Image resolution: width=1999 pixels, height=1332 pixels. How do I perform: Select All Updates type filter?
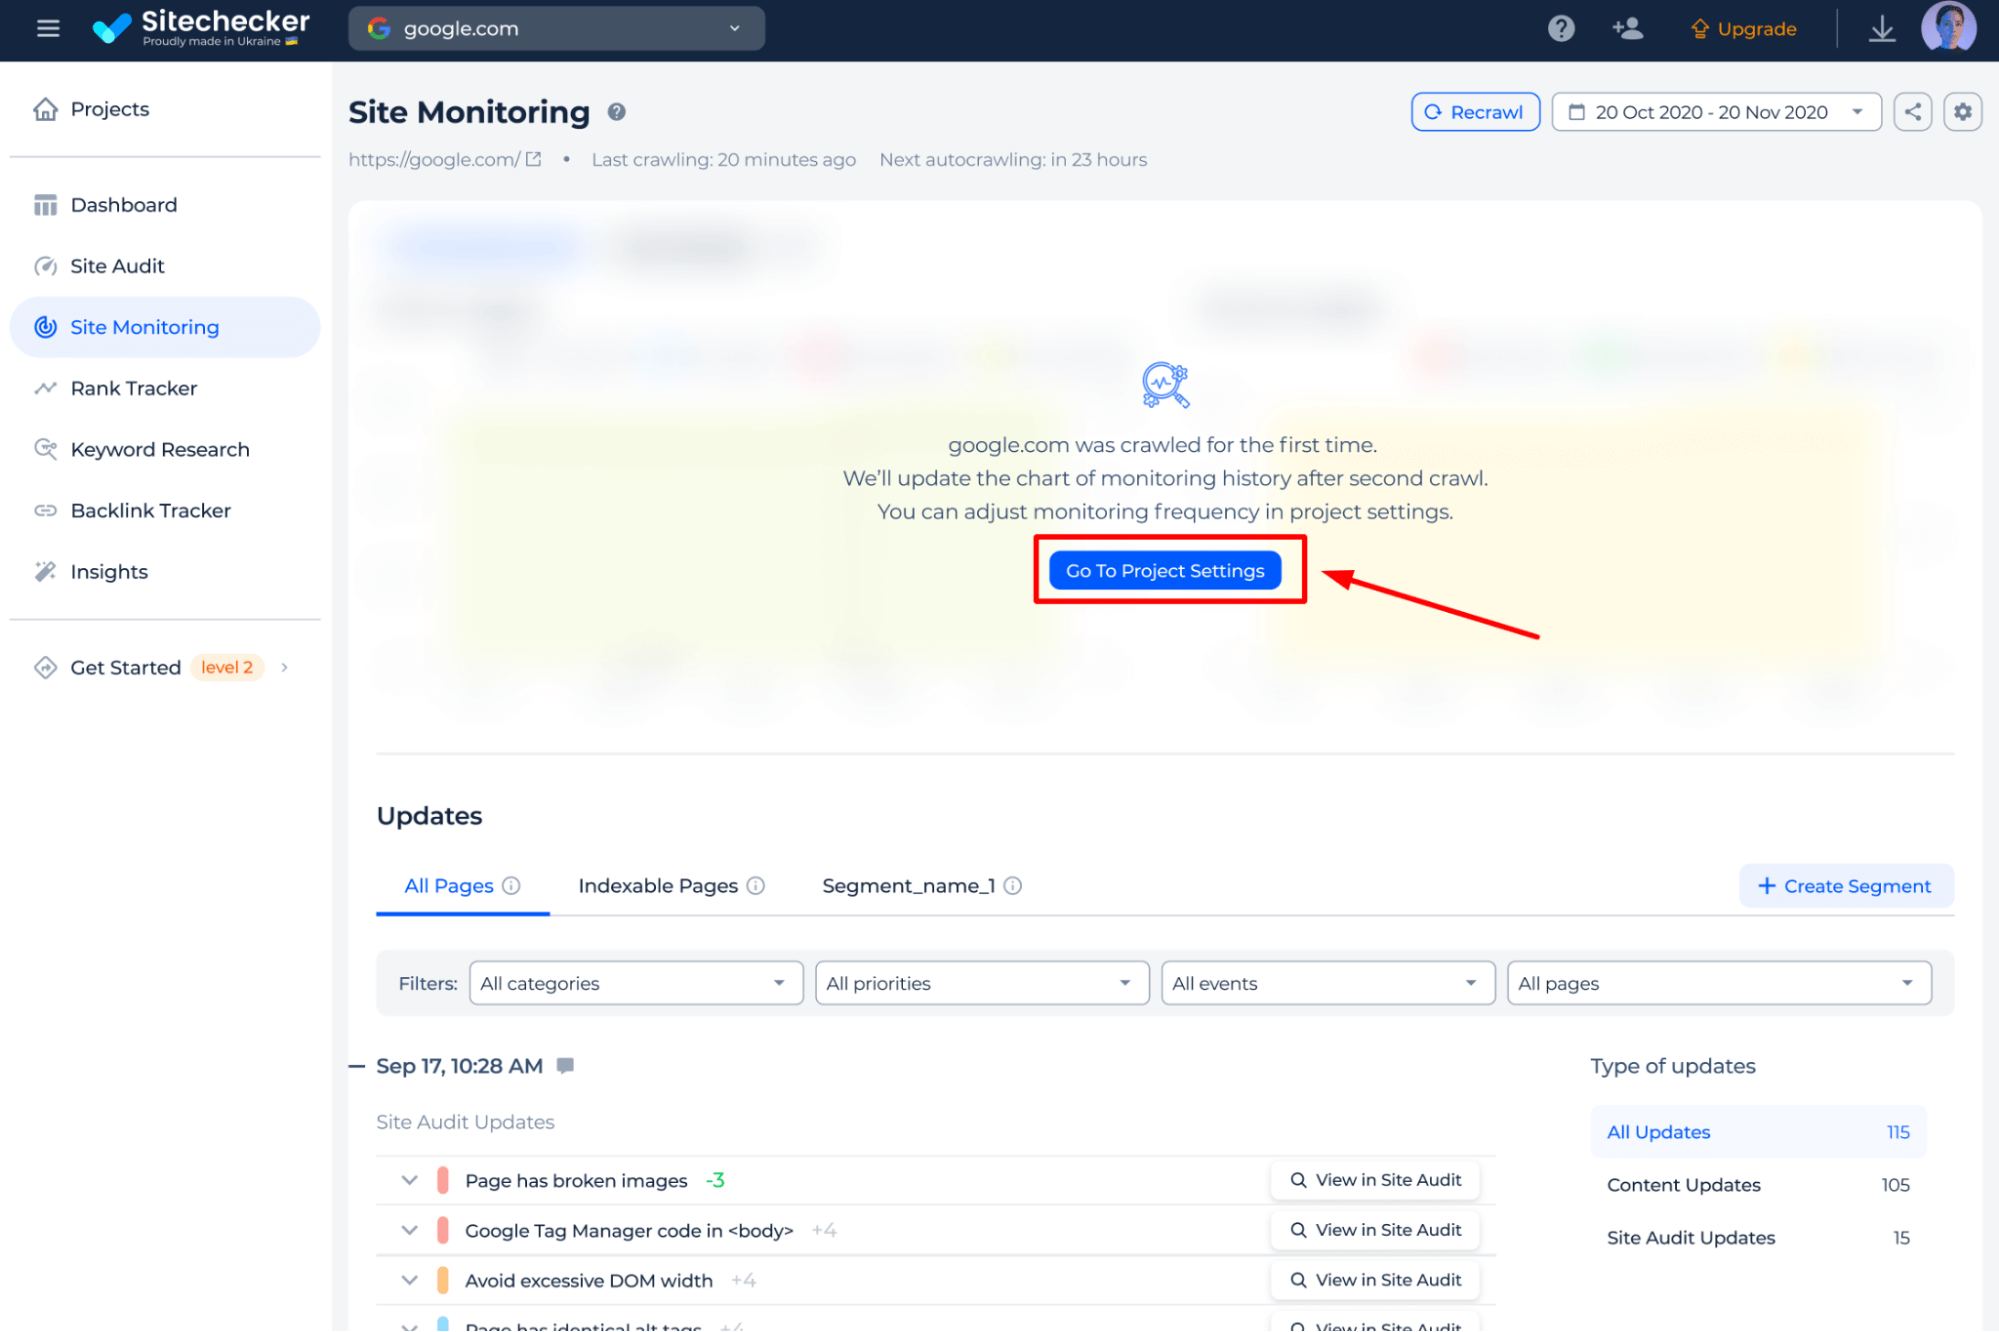[1757, 1132]
